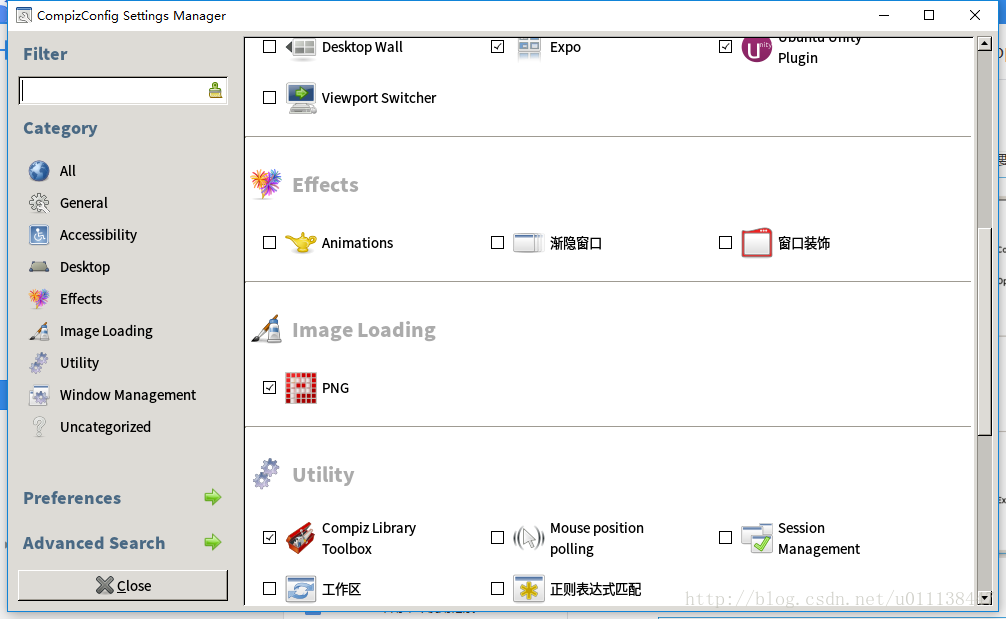The image size is (1006, 619).
Task: Click the scrollbar down arrow
Action: click(x=985, y=598)
